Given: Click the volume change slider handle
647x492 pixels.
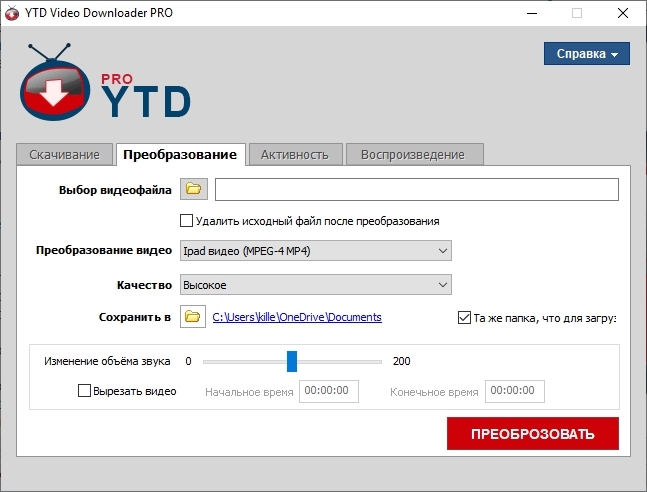Looking at the screenshot, I should (x=292, y=361).
